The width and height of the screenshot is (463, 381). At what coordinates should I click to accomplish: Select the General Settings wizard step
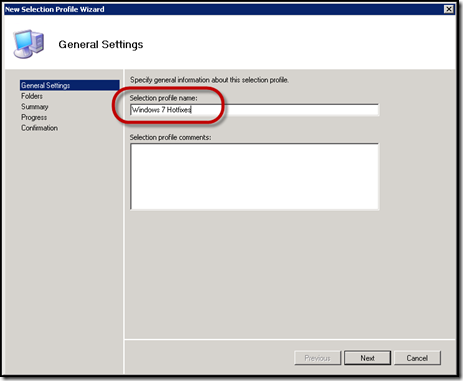pos(69,85)
